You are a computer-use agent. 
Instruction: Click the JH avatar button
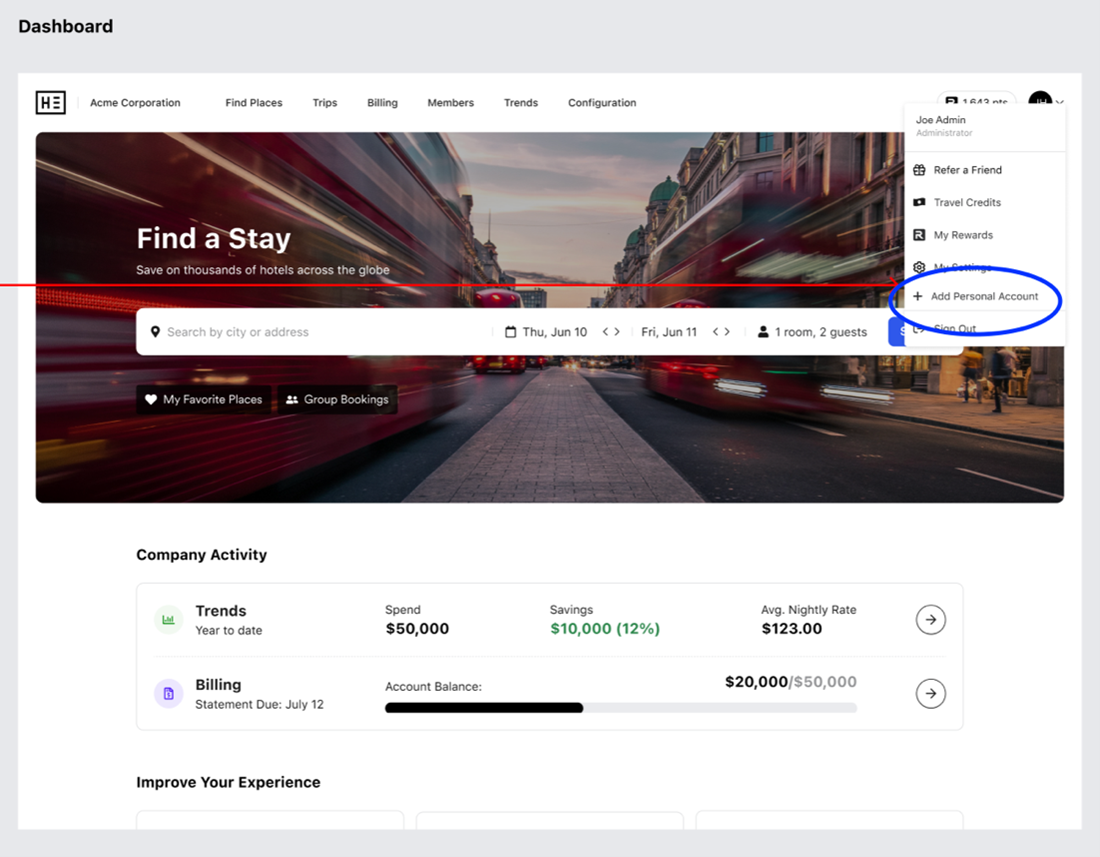(x=1039, y=102)
